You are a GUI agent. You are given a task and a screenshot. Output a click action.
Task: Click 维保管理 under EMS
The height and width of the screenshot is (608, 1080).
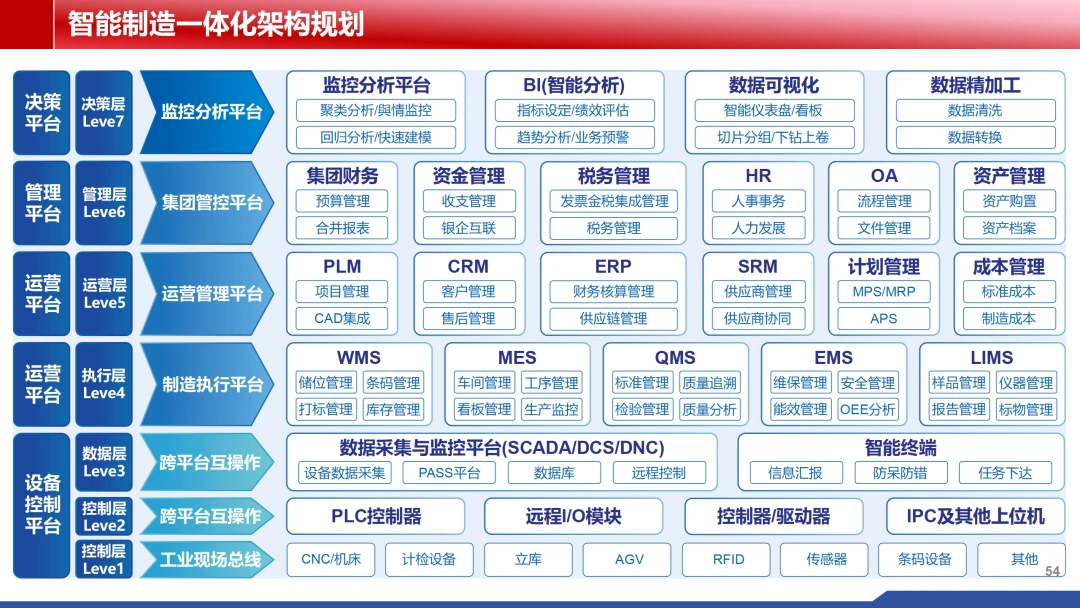tap(800, 383)
